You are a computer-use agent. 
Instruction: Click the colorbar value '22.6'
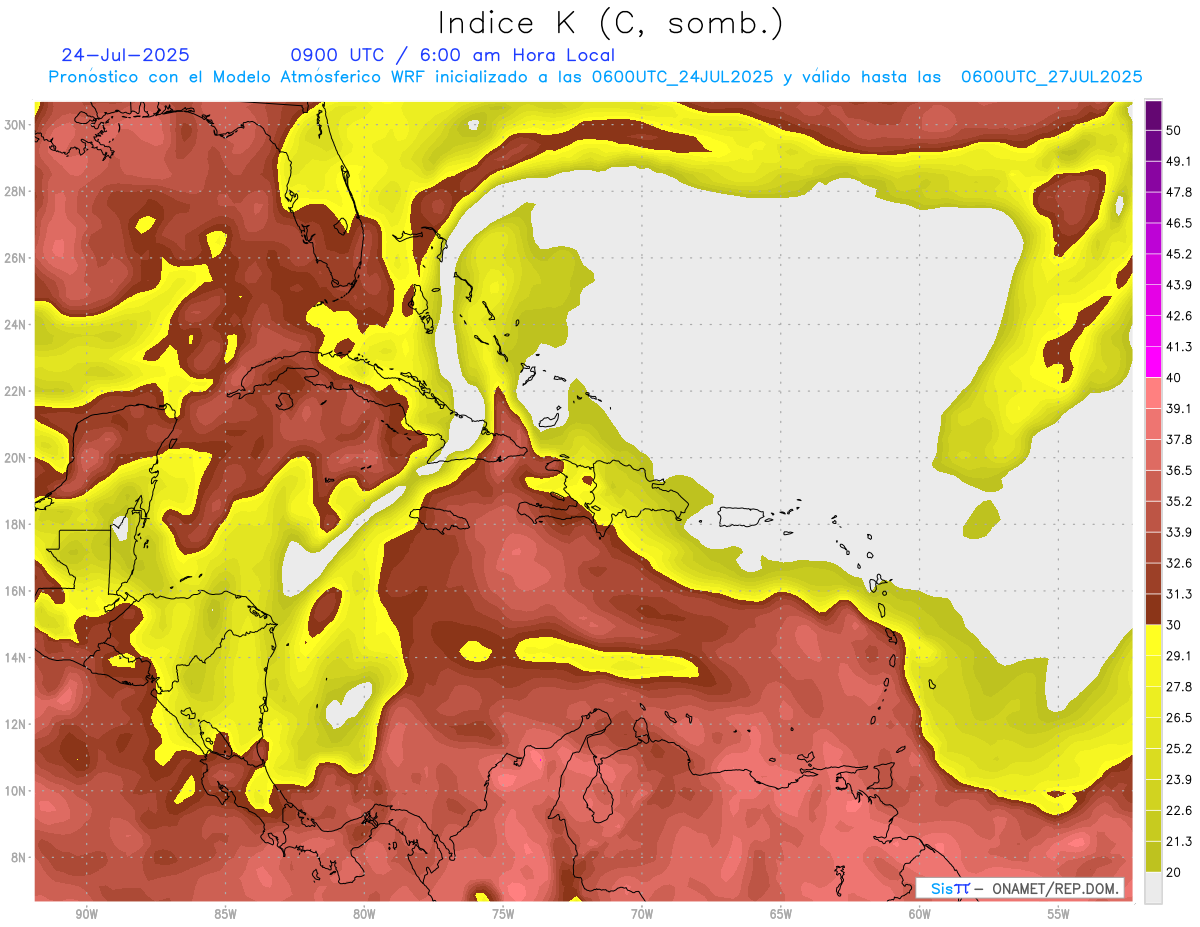(x=1179, y=810)
